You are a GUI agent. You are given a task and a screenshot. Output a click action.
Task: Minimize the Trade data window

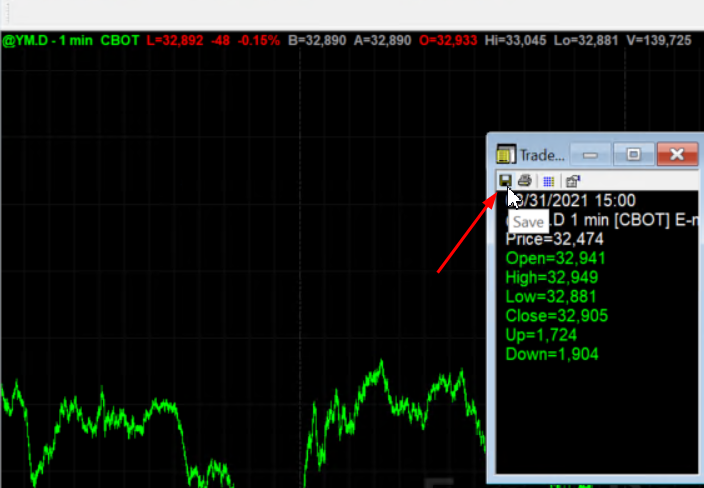click(591, 154)
